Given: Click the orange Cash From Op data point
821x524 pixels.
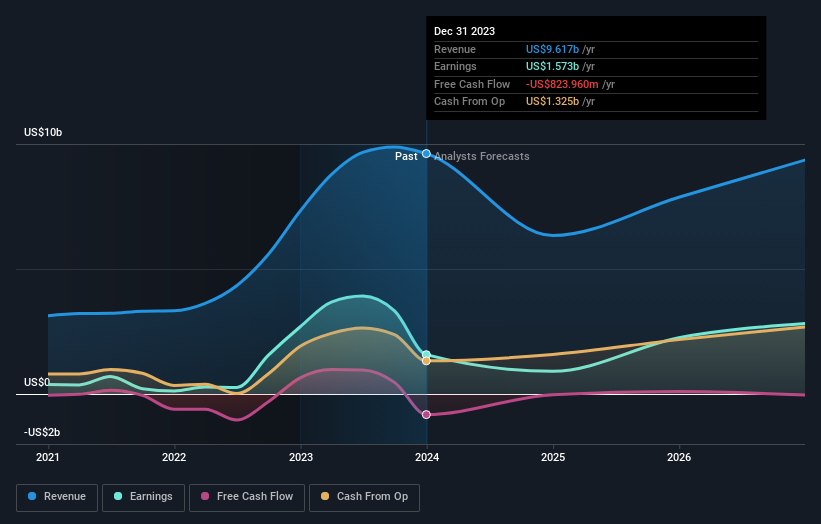Looking at the screenshot, I should pos(426,361).
